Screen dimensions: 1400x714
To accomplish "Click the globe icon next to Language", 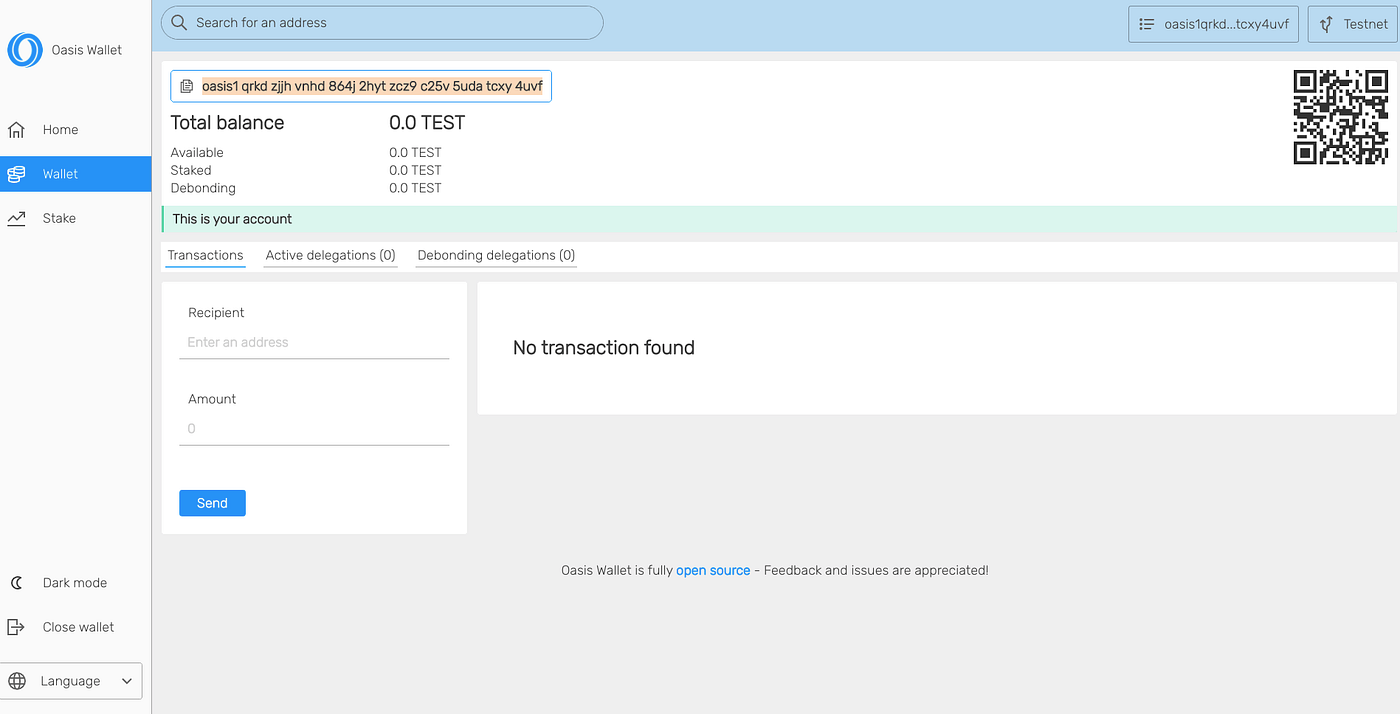I will 17,681.
